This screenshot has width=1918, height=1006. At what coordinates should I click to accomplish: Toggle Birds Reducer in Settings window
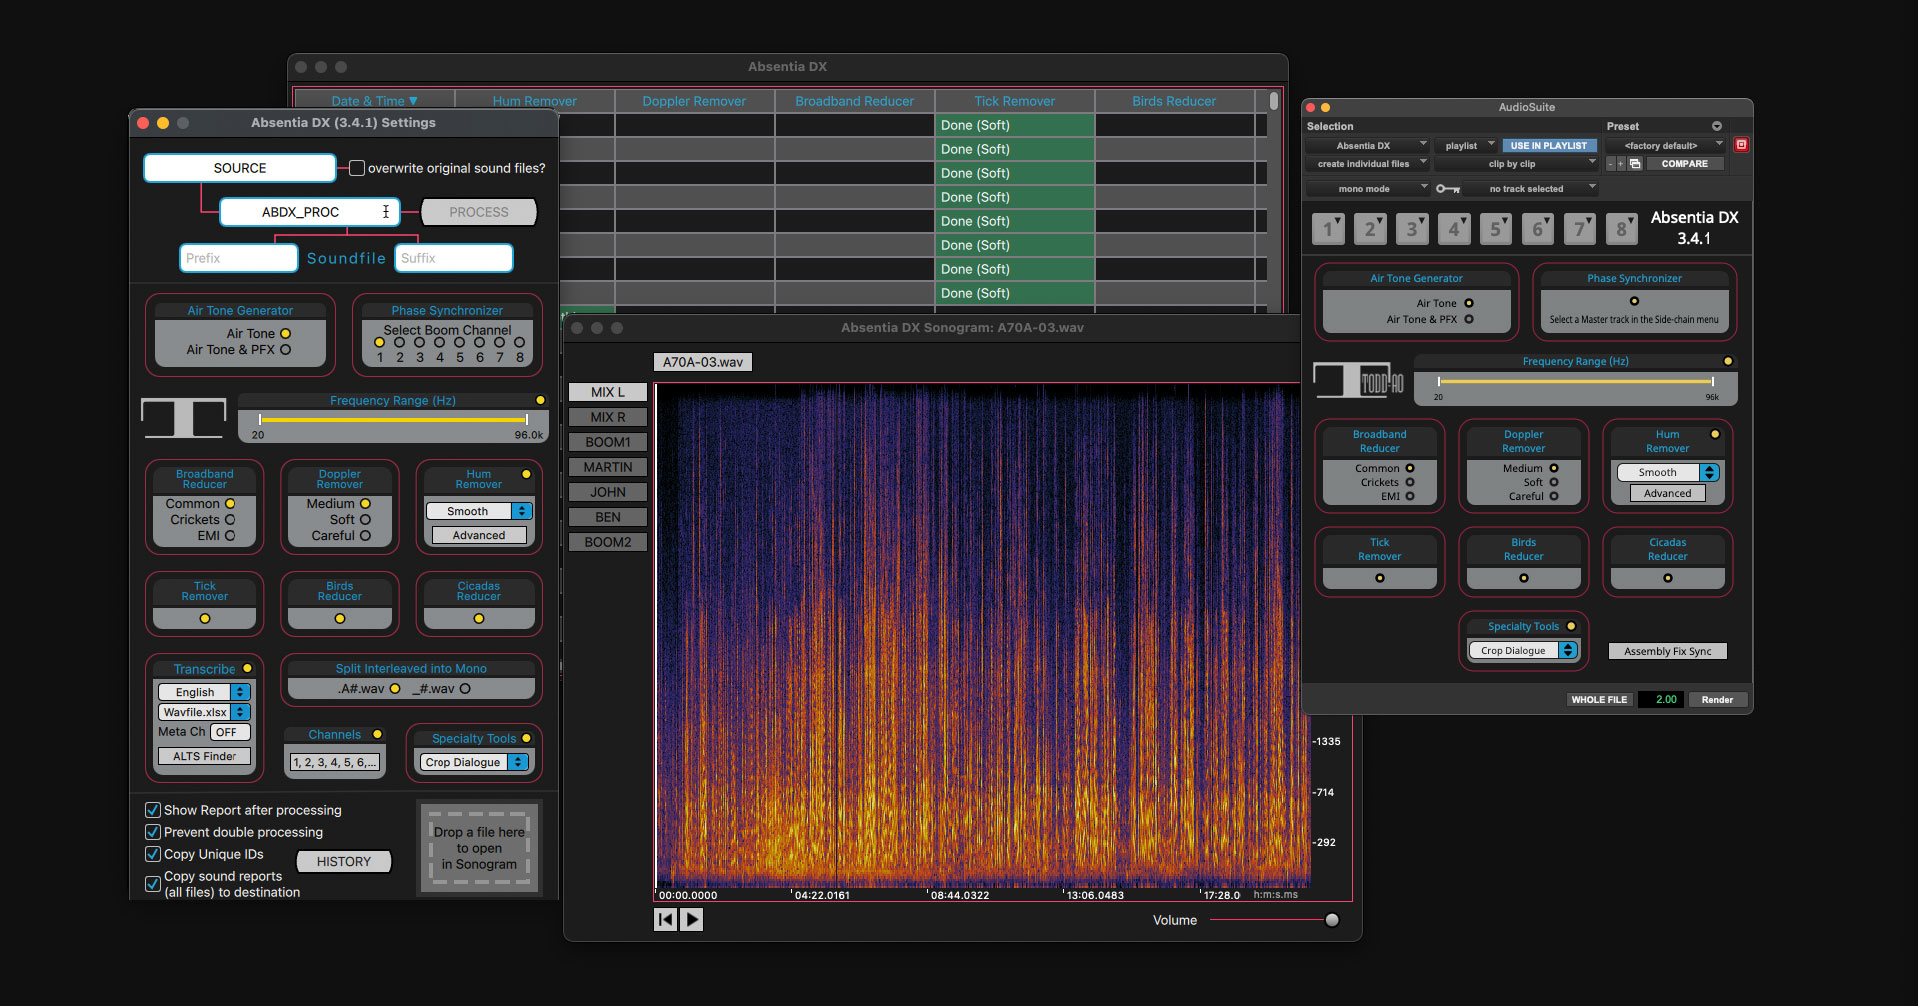[x=340, y=619]
